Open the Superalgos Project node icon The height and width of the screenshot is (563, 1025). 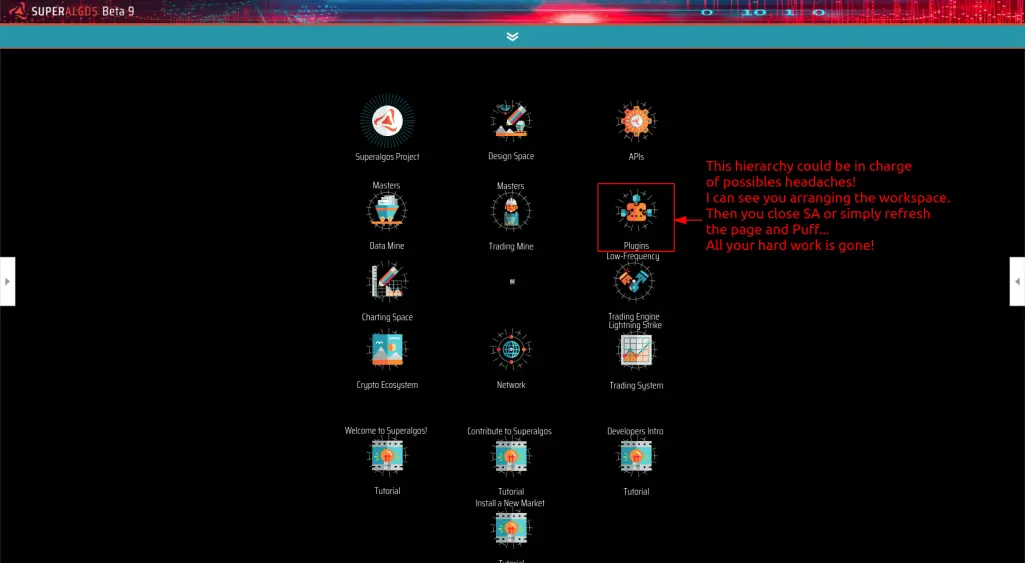tap(387, 121)
